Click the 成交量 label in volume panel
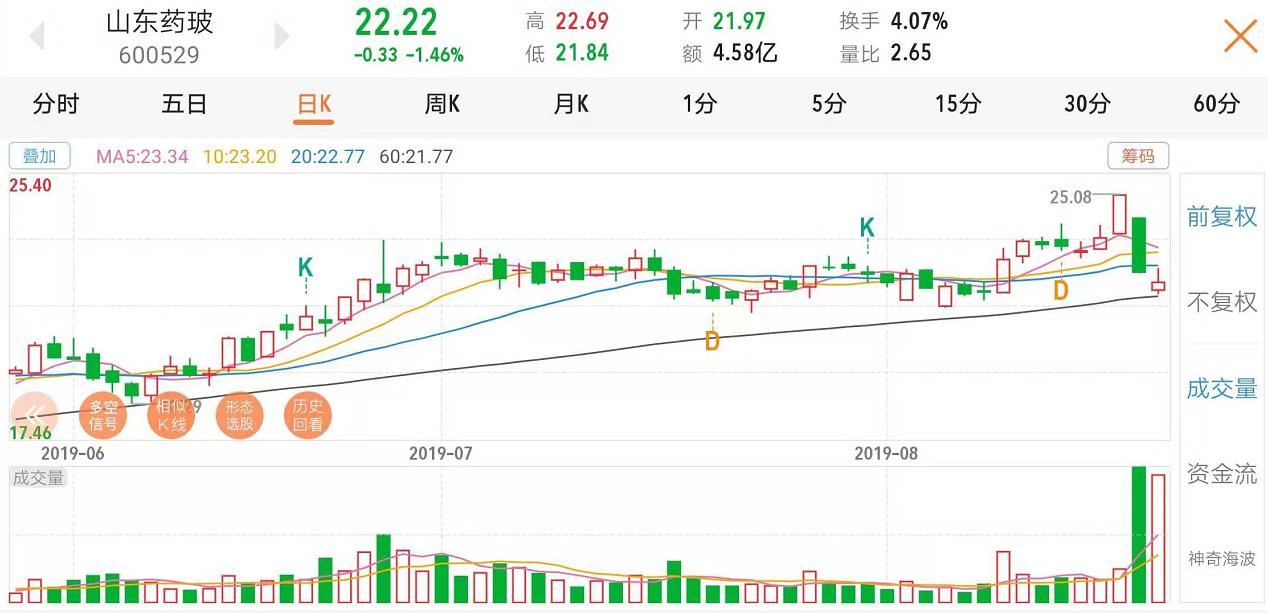The height and width of the screenshot is (613, 1268). (x=38, y=478)
